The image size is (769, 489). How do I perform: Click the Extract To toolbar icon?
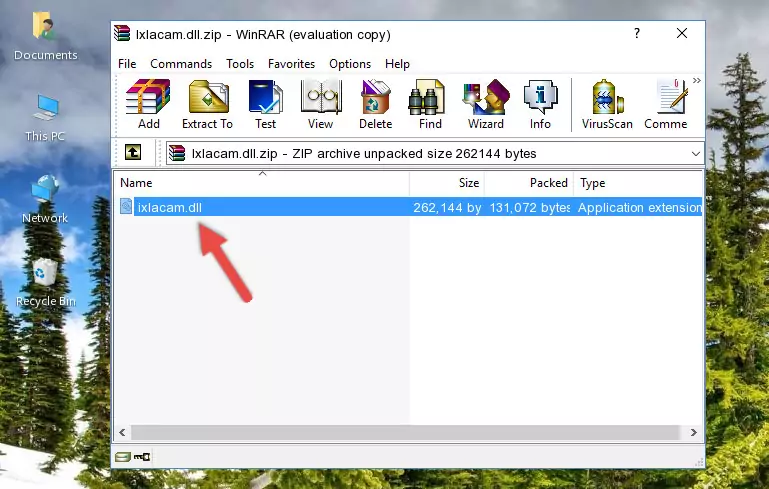click(207, 104)
